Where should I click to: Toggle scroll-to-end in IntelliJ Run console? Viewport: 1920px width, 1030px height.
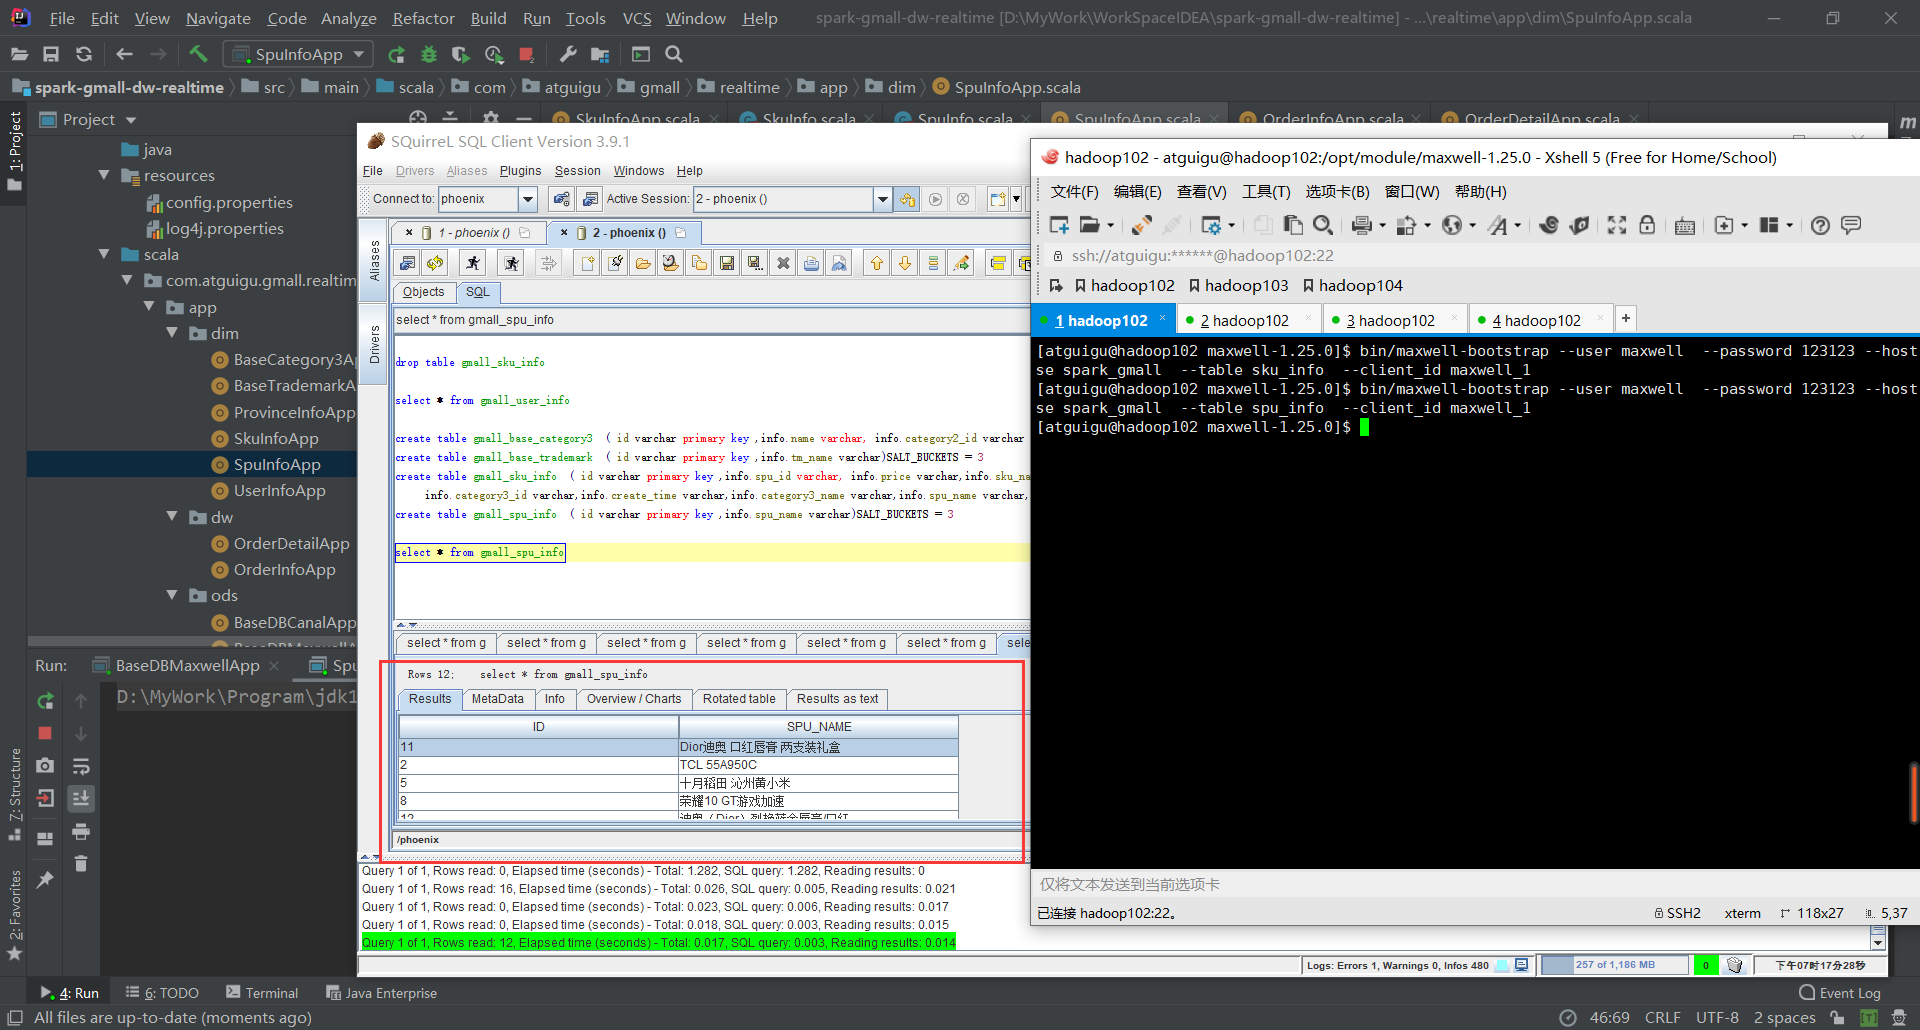point(81,798)
